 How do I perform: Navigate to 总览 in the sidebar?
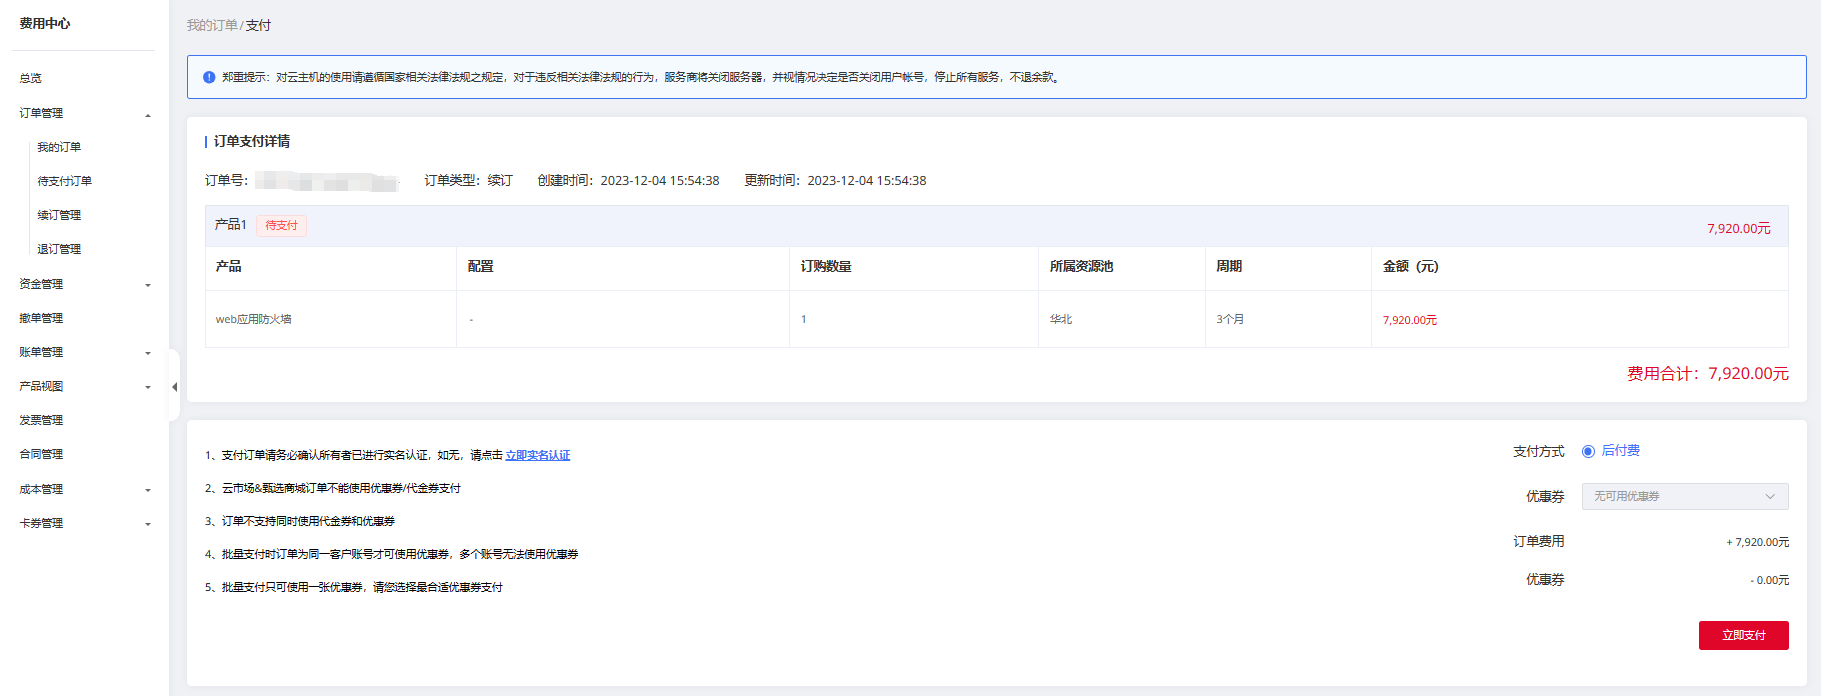click(x=31, y=78)
